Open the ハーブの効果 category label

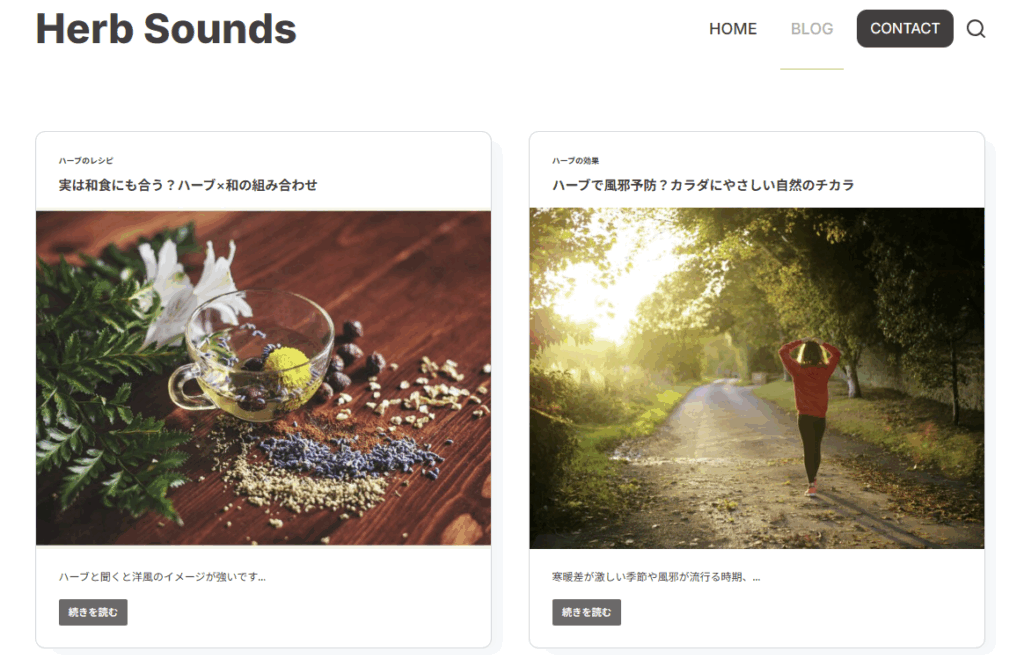coord(575,161)
